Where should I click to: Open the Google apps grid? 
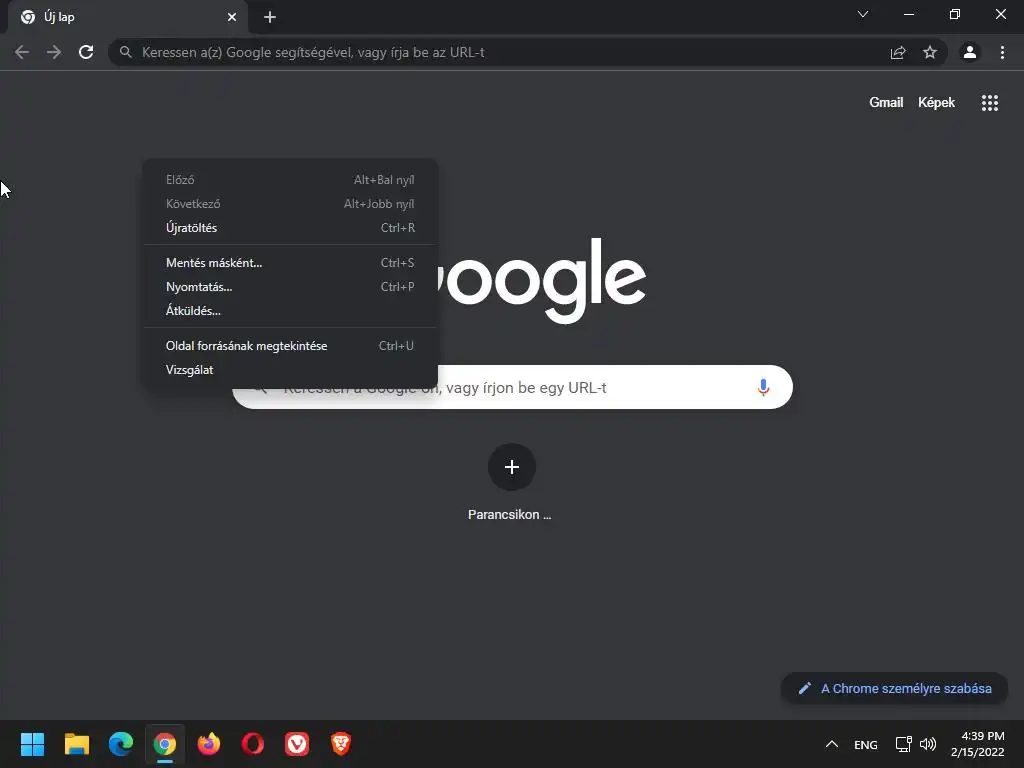click(990, 103)
